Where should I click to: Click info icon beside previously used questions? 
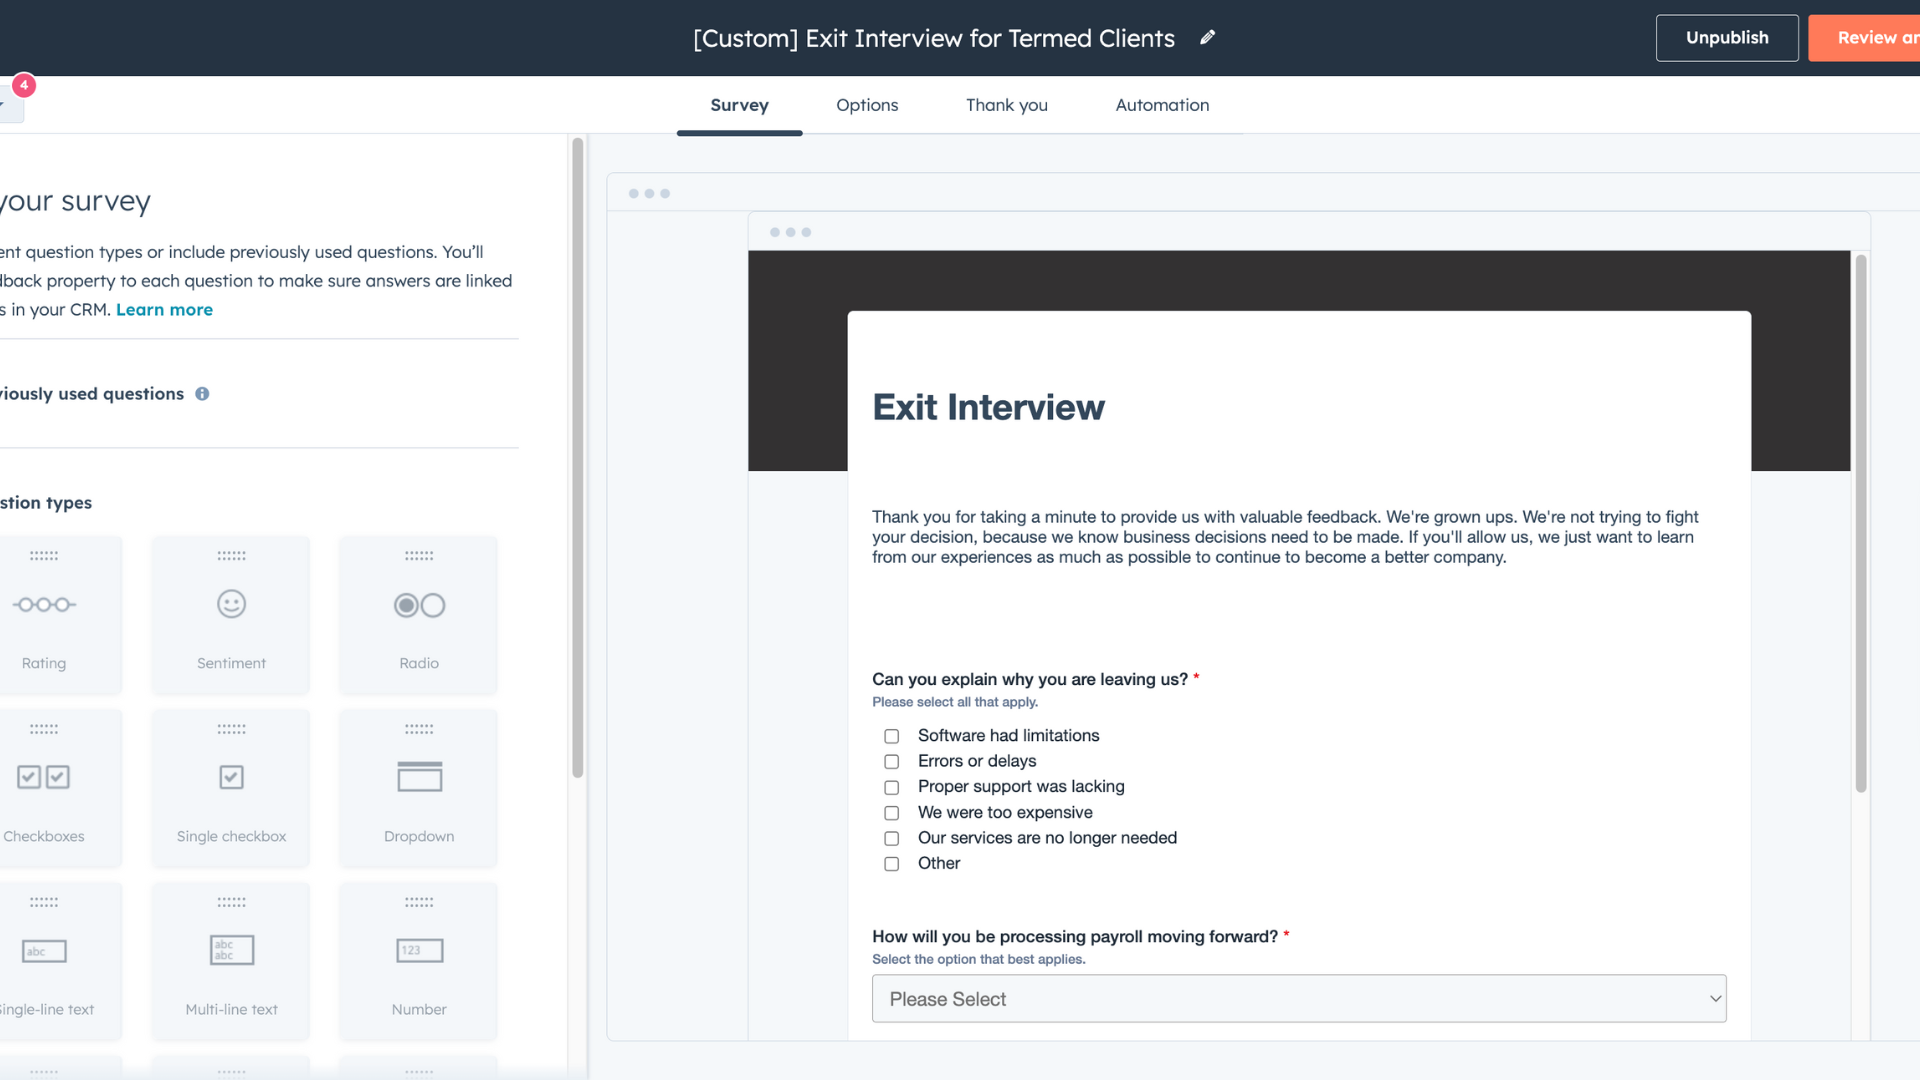click(x=202, y=394)
